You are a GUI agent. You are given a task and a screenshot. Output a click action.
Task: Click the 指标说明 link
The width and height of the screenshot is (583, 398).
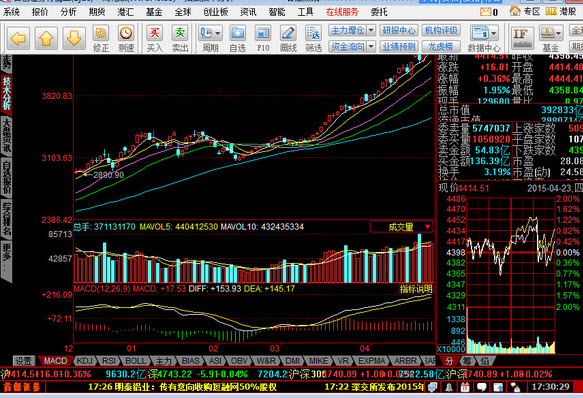(416, 289)
